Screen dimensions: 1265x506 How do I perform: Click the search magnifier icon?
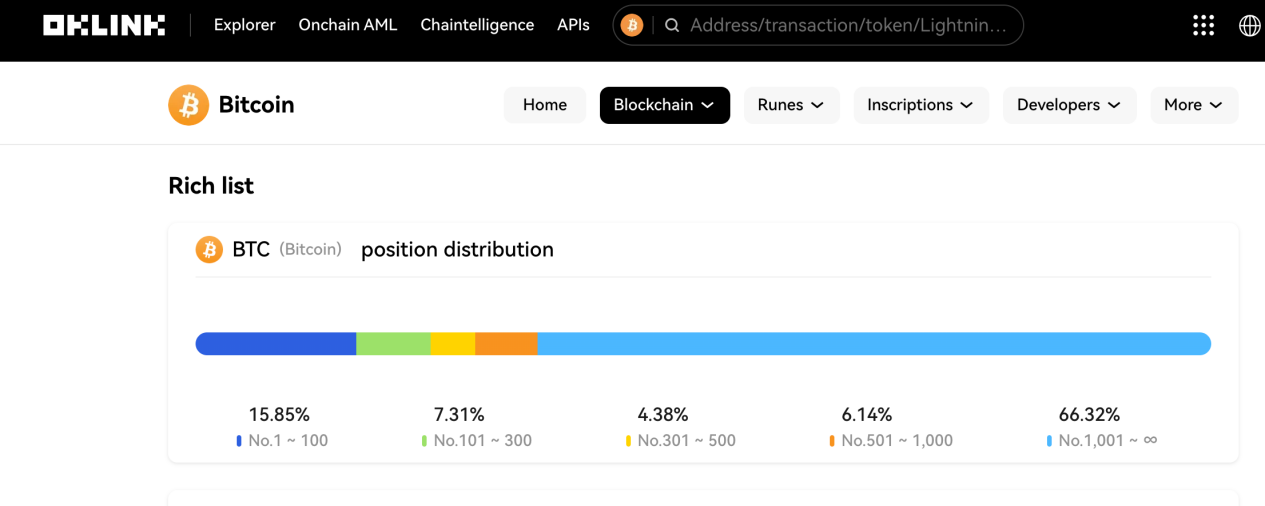coord(672,25)
